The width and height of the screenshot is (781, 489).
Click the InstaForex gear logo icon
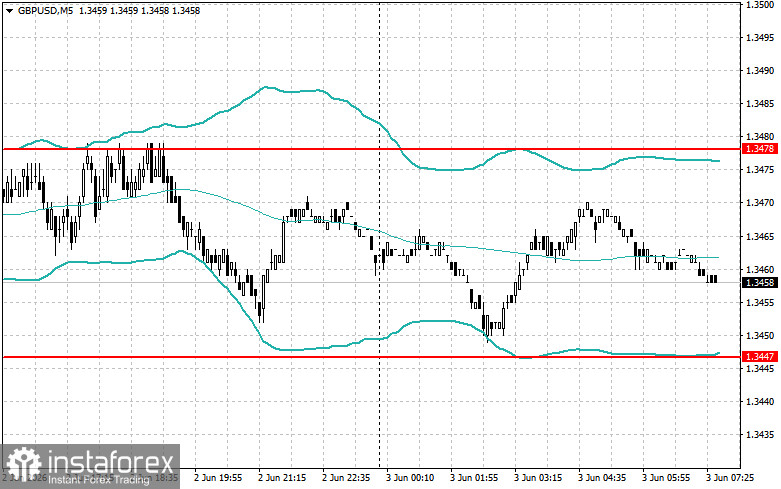coord(23,464)
